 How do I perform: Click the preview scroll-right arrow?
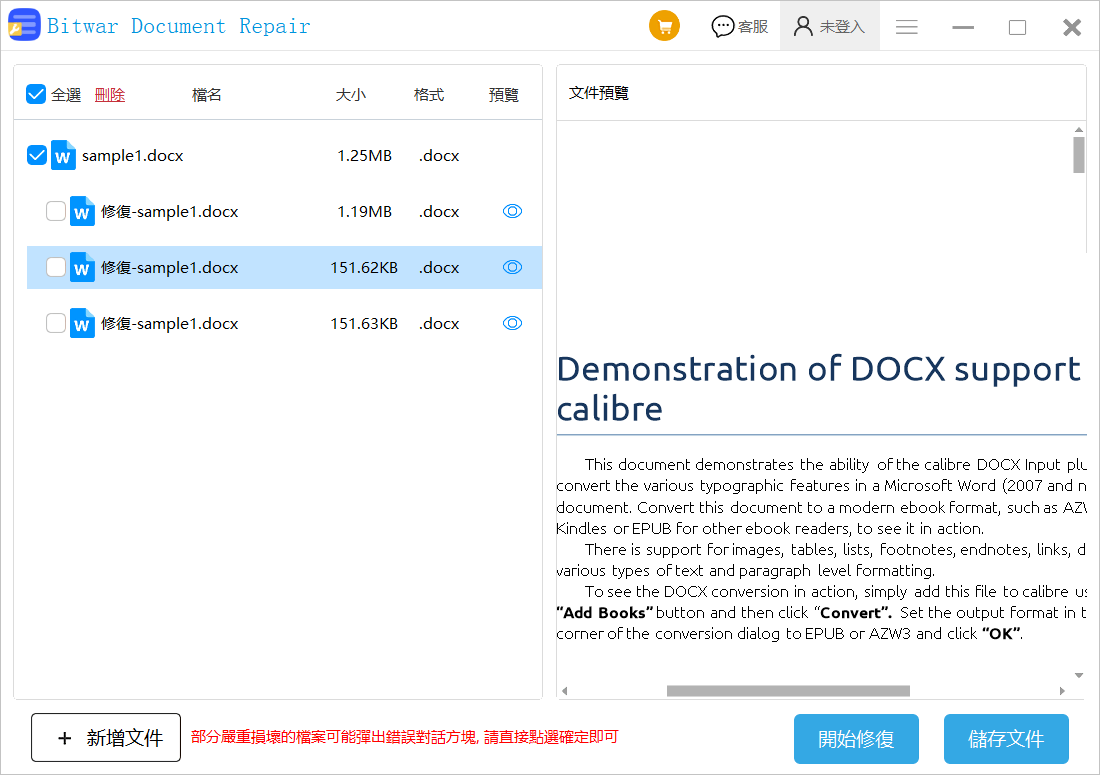pyautogui.click(x=1062, y=691)
